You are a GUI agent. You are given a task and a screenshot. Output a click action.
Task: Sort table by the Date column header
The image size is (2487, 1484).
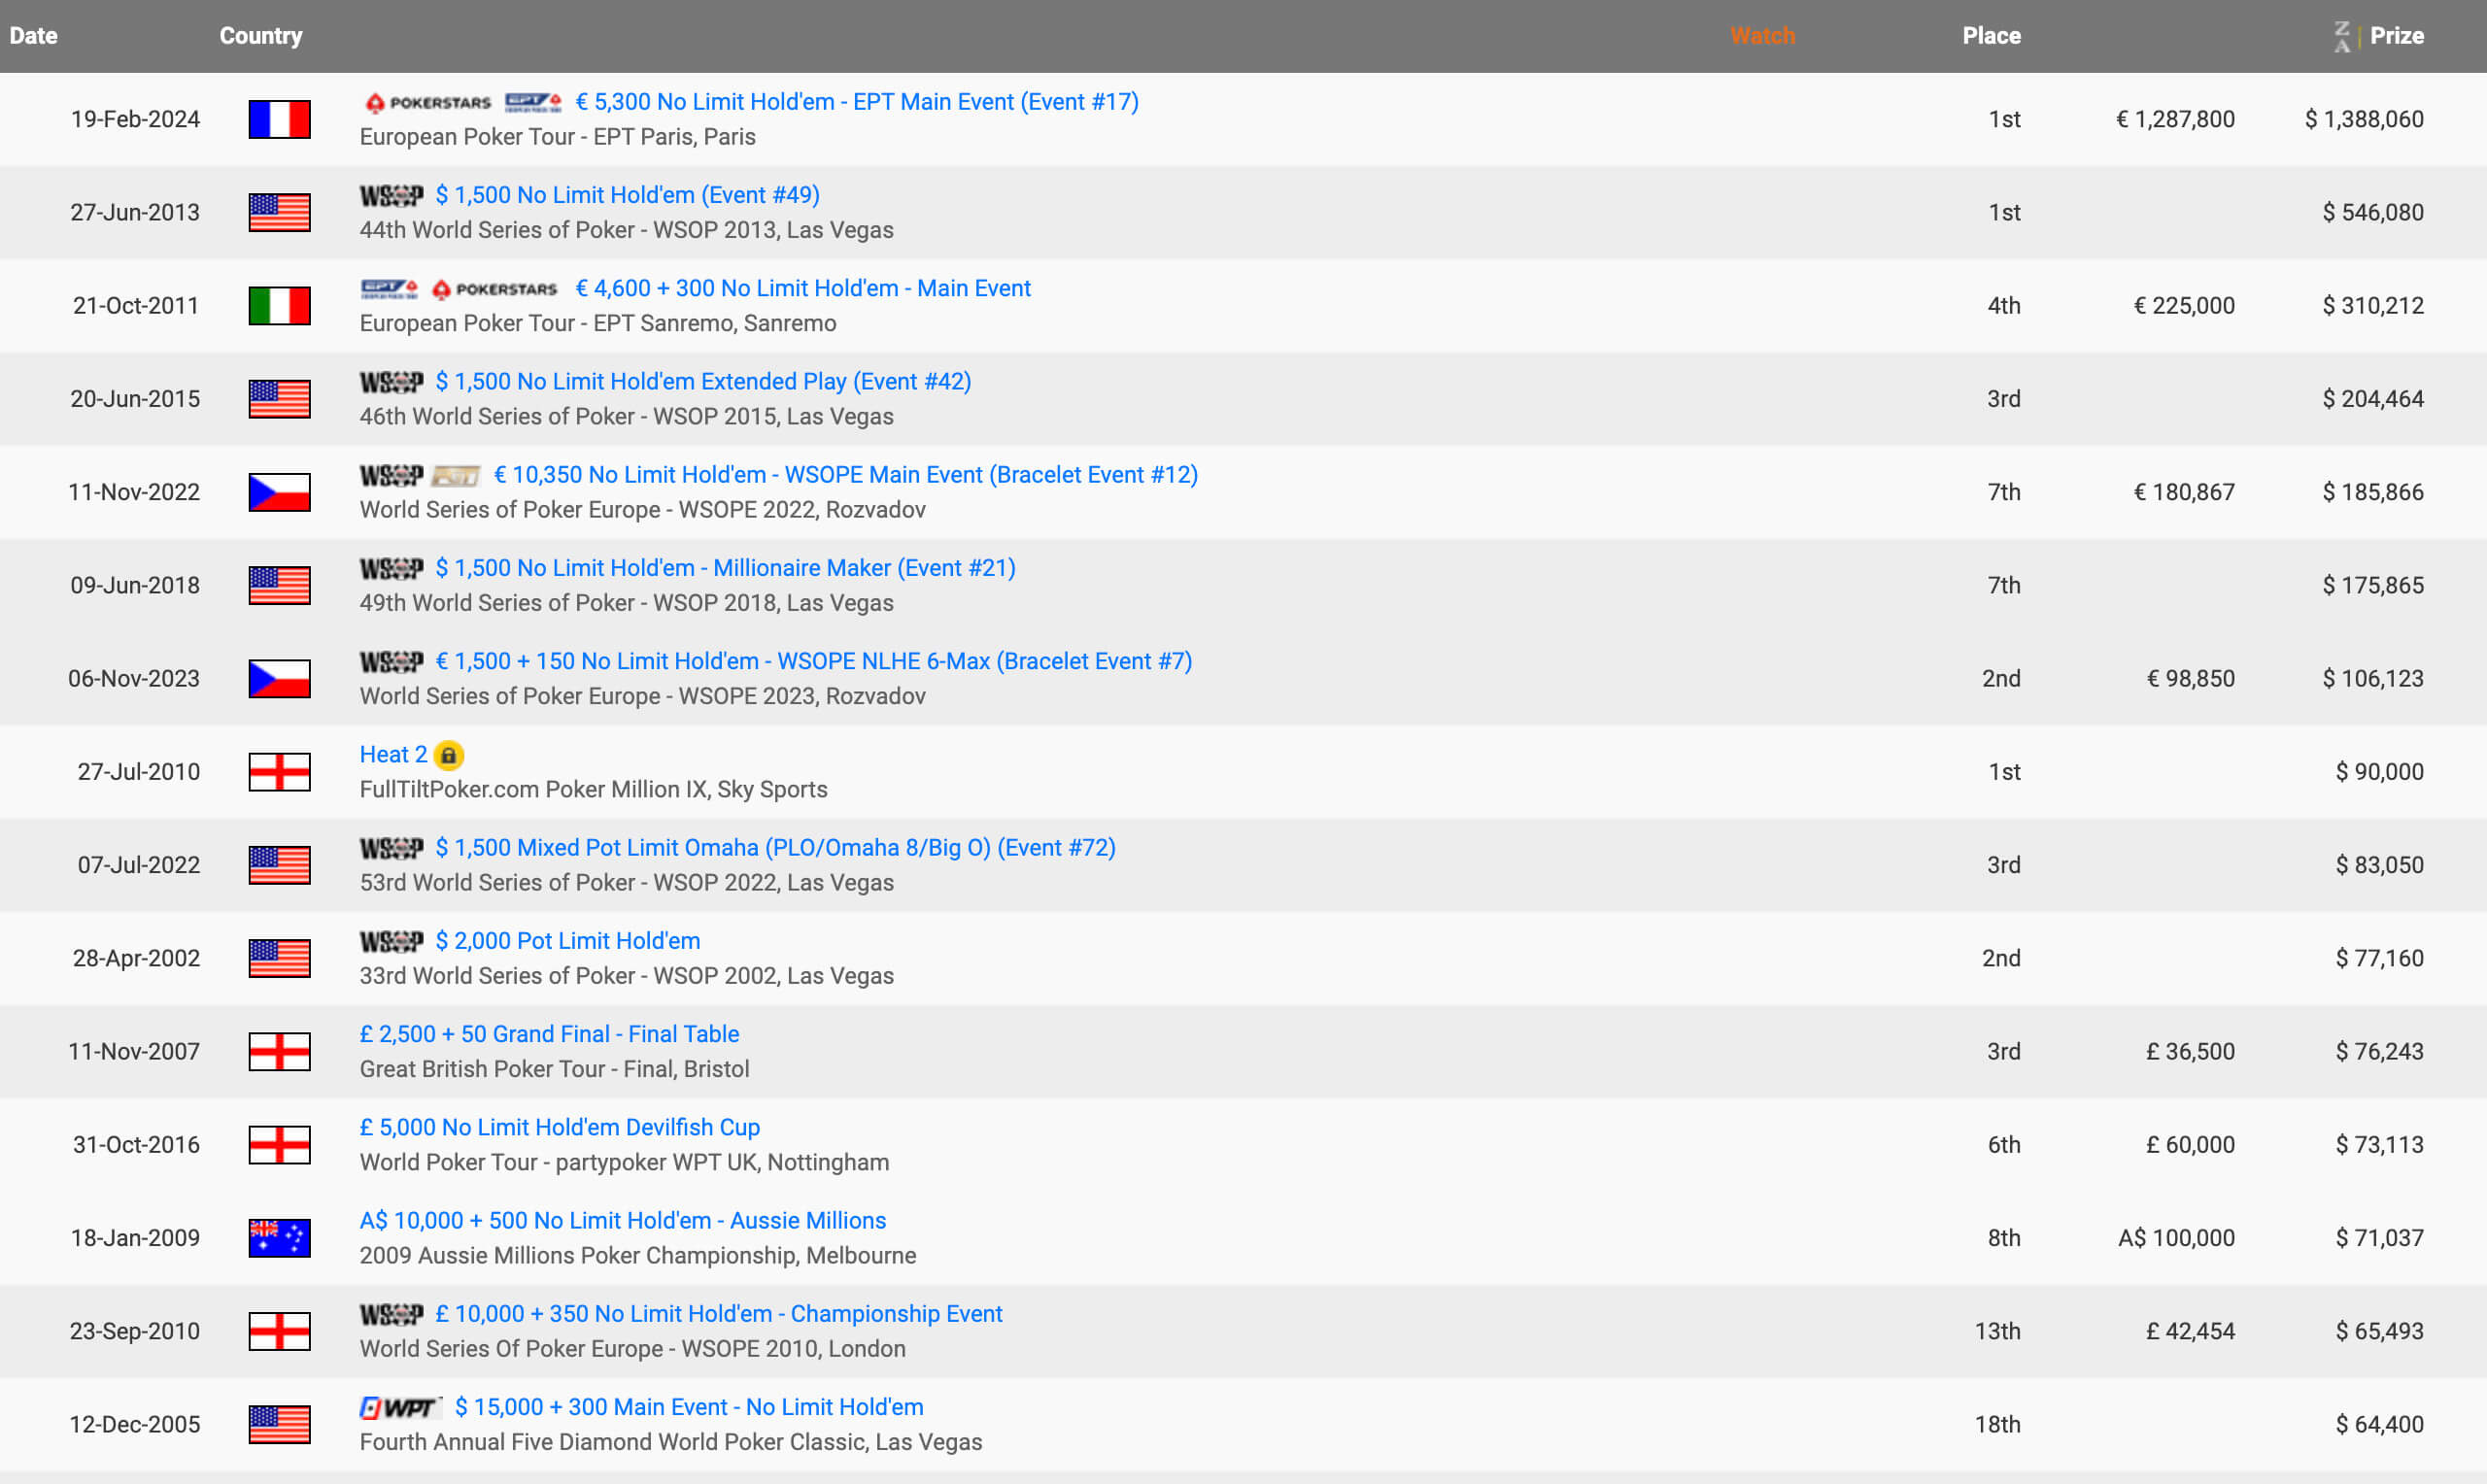[x=33, y=36]
